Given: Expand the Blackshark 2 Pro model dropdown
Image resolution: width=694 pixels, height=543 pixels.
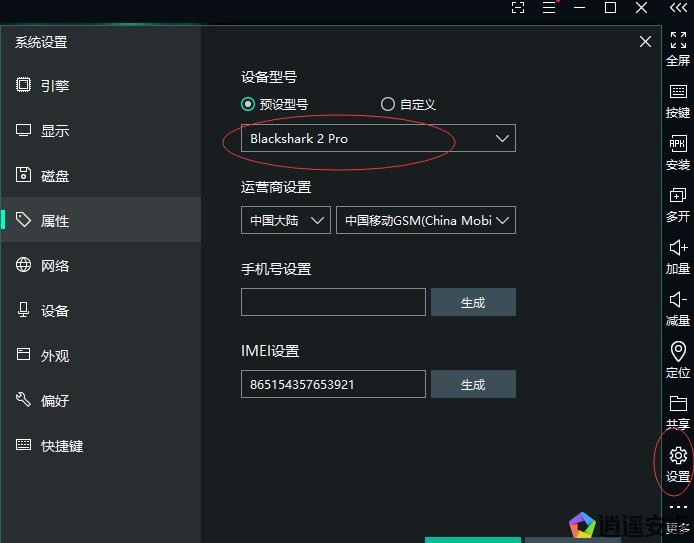Looking at the screenshot, I should coord(378,139).
